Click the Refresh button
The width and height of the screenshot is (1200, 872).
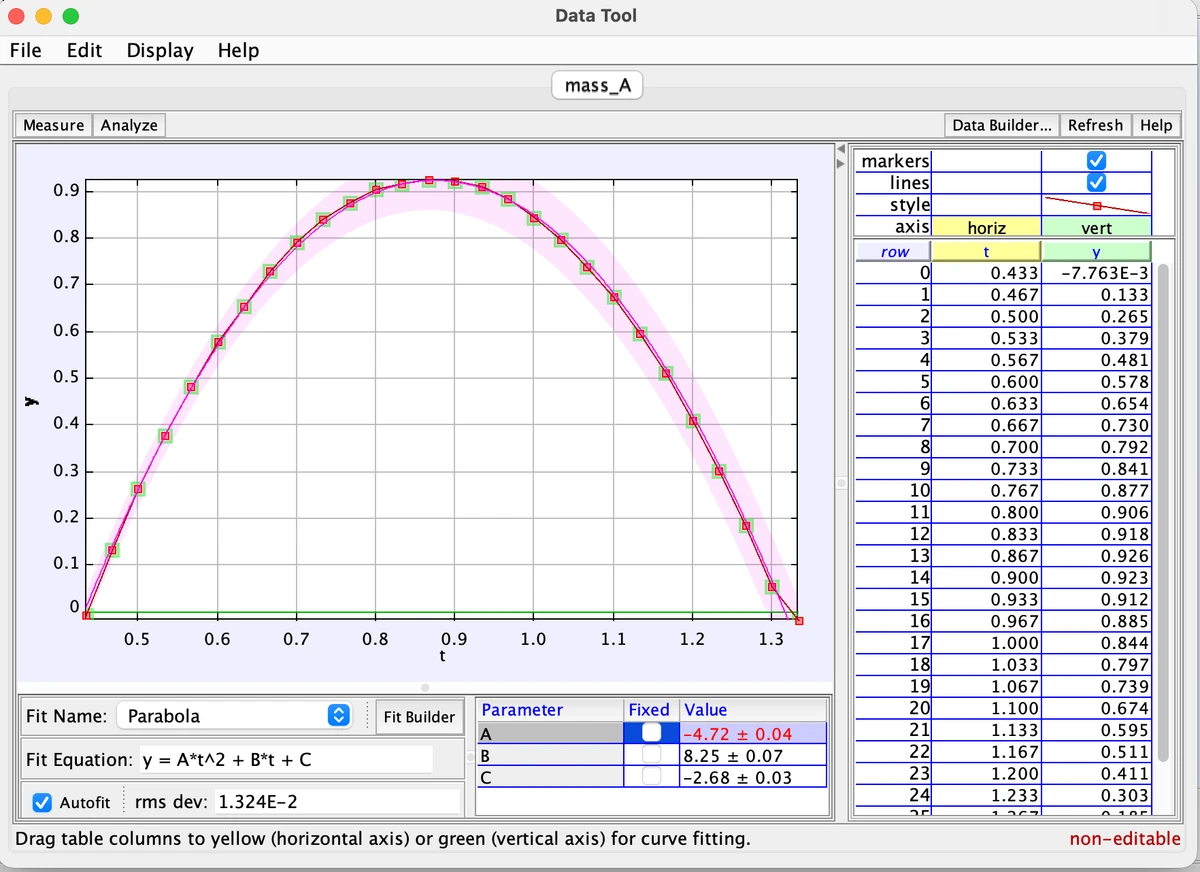click(1095, 125)
